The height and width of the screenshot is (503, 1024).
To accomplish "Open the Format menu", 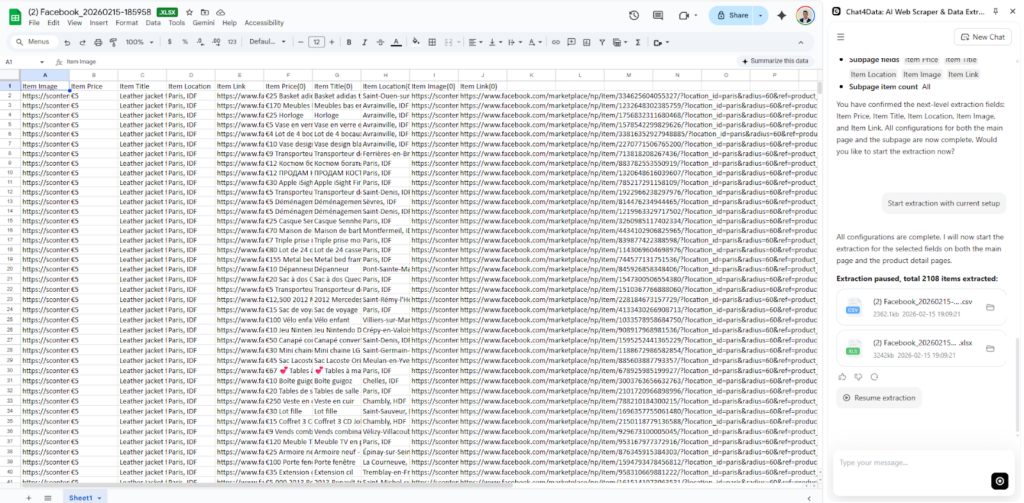I will 127,23.
